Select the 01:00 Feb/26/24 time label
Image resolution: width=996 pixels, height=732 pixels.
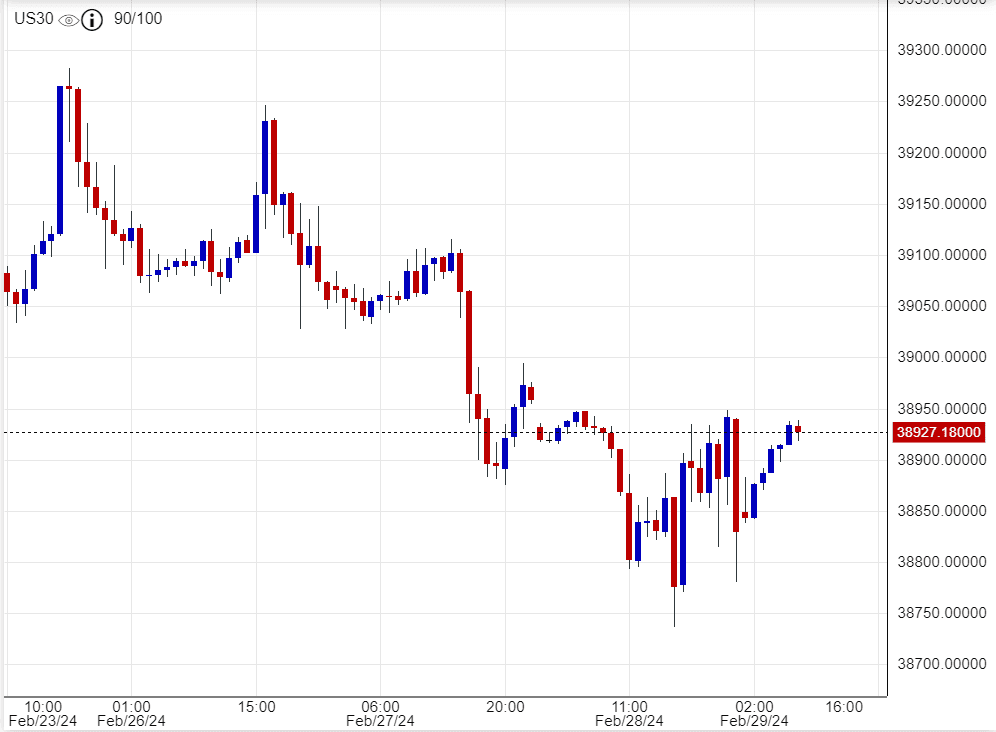(x=131, y=713)
